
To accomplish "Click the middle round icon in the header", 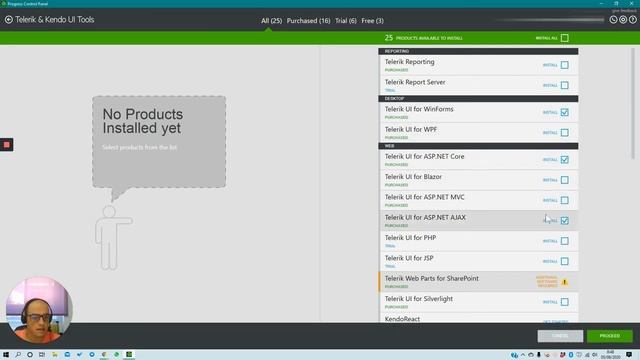I will [623, 20].
